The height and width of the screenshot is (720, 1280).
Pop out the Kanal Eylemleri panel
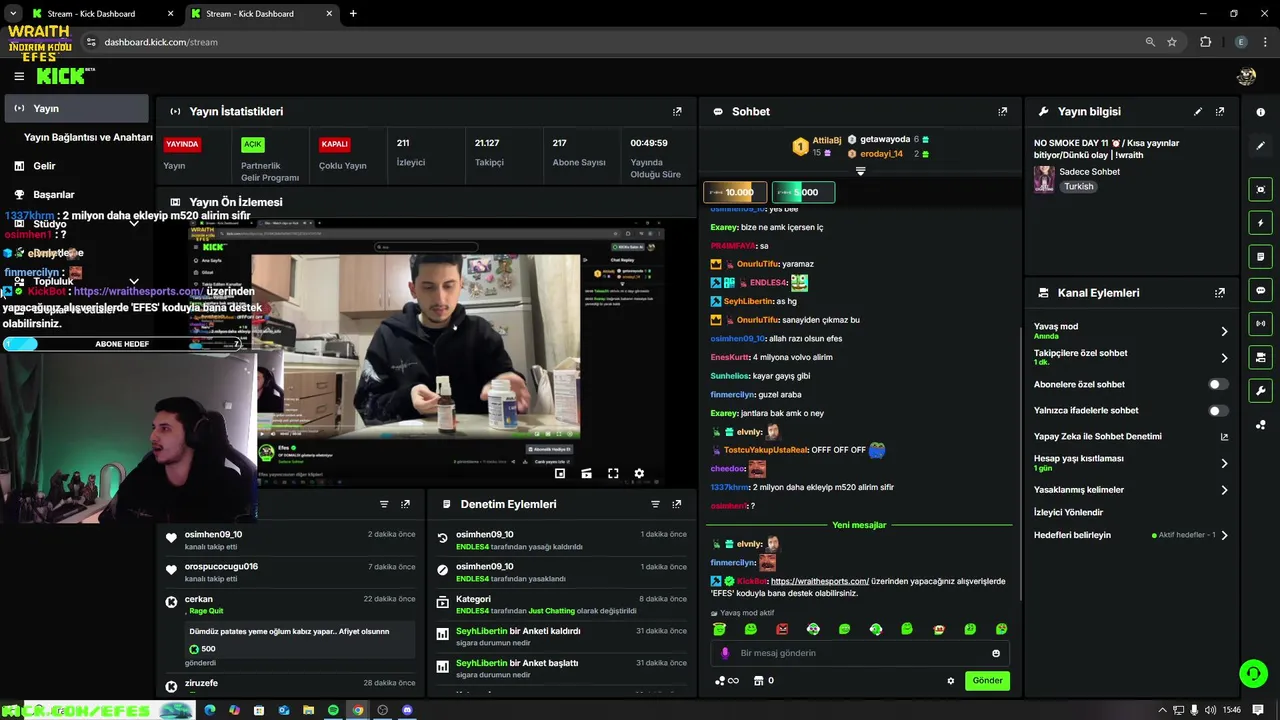pyautogui.click(x=1220, y=293)
